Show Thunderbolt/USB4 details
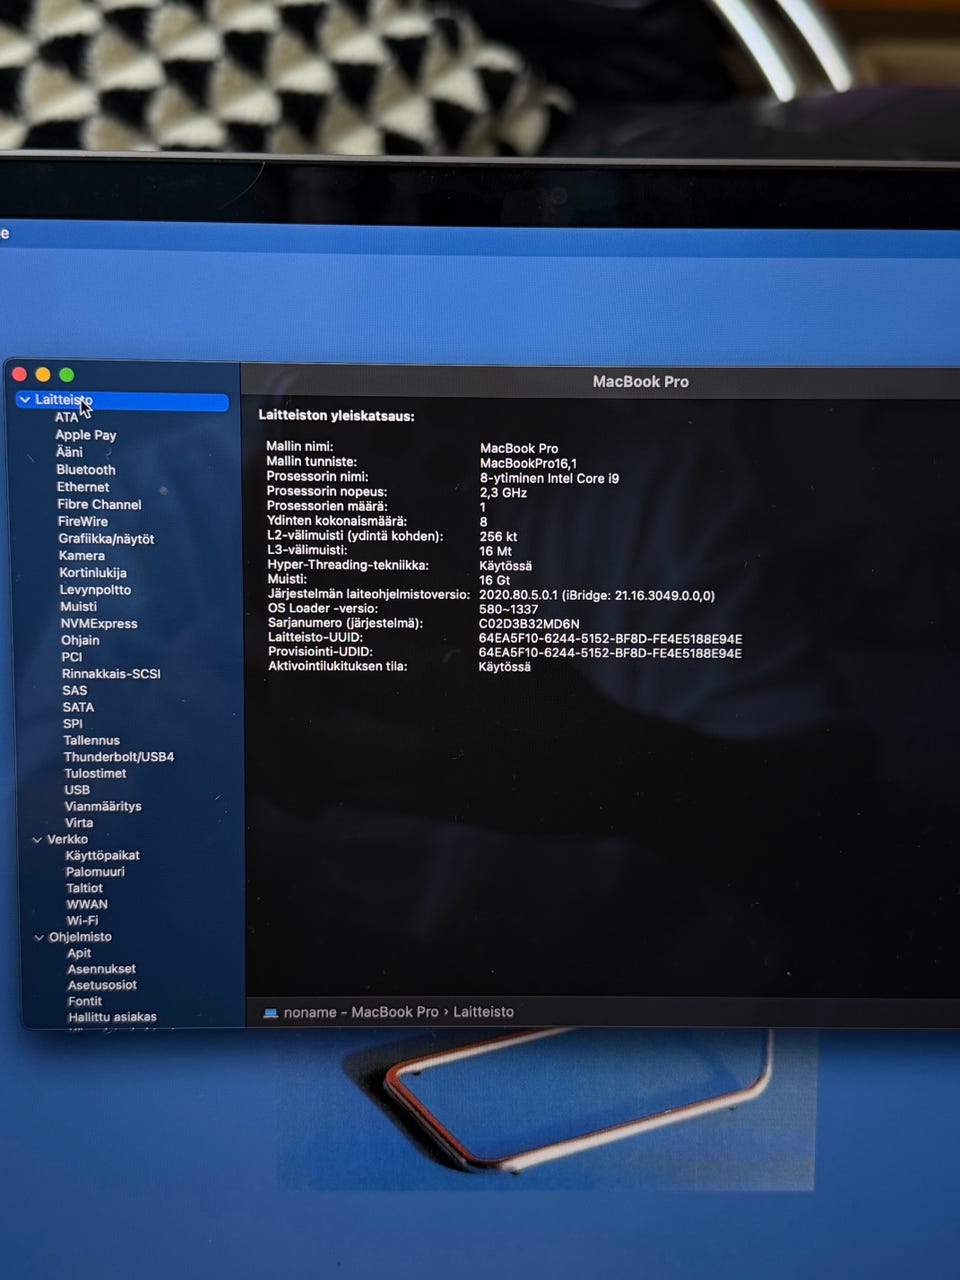The image size is (960, 1280). tap(119, 757)
